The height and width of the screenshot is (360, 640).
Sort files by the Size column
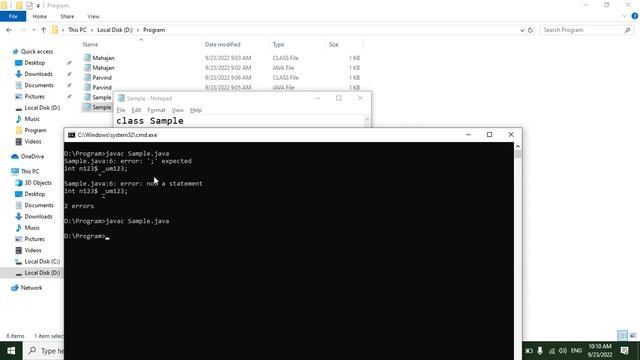(x=333, y=44)
